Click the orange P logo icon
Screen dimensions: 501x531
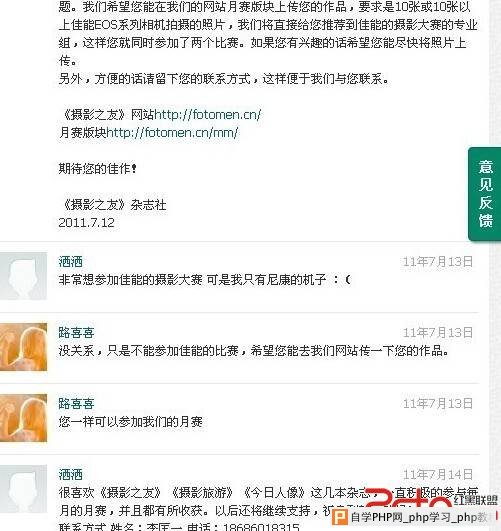(x=341, y=517)
